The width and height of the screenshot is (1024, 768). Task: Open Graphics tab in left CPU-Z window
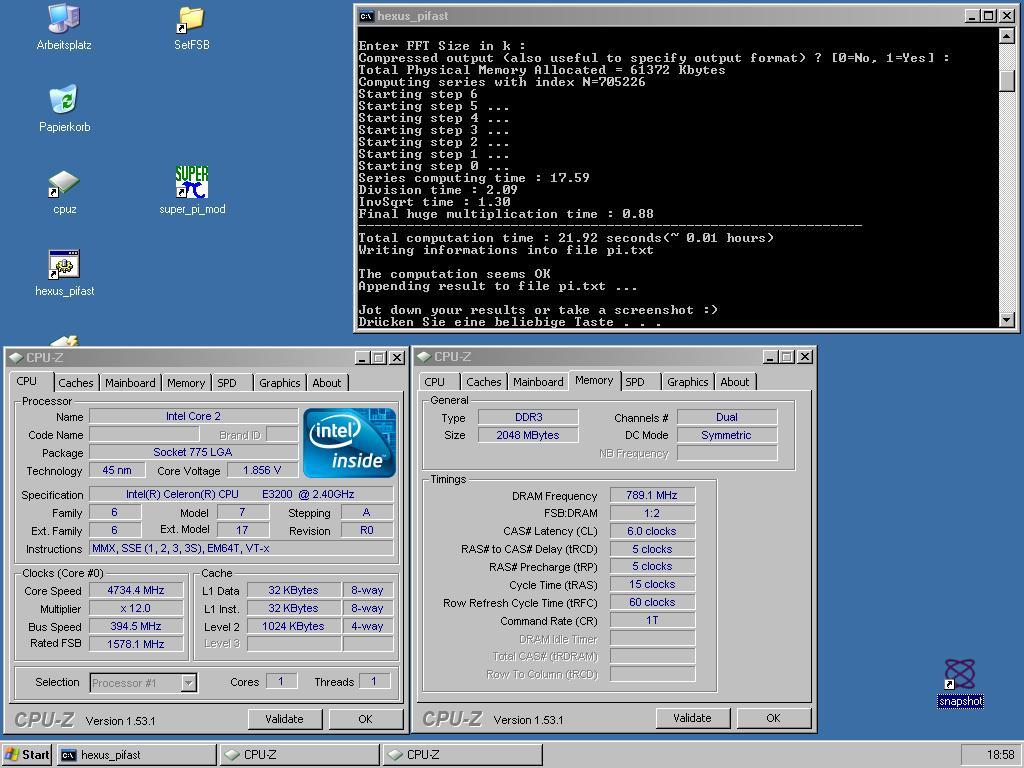tap(280, 383)
